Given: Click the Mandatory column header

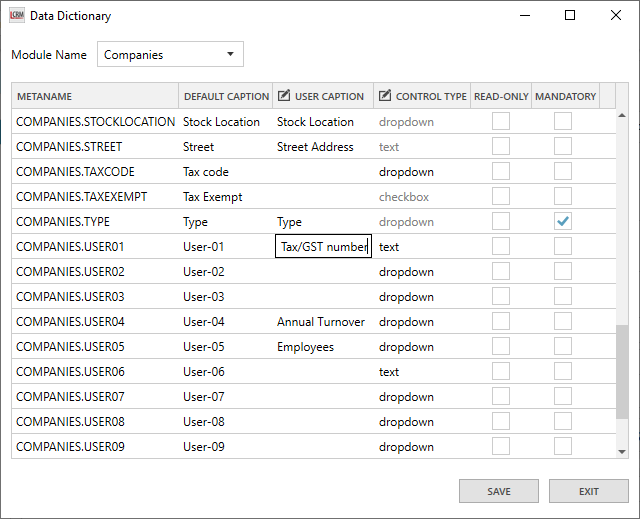Looking at the screenshot, I should coord(565,96).
